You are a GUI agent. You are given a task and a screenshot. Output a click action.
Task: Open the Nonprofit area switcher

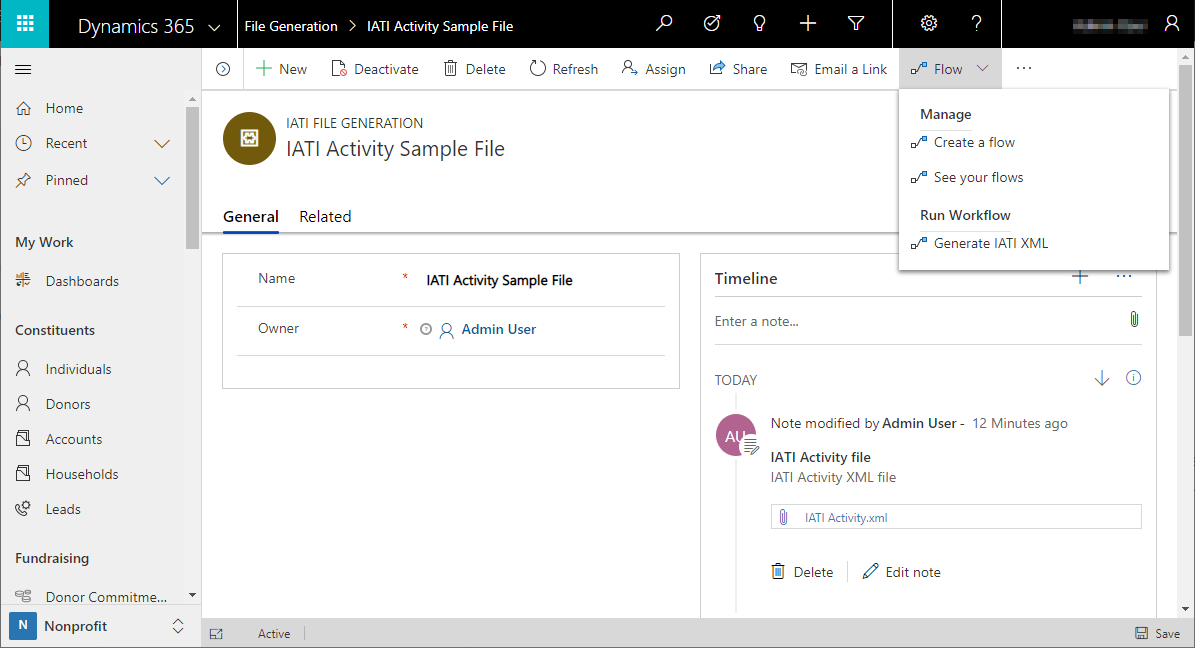100,626
